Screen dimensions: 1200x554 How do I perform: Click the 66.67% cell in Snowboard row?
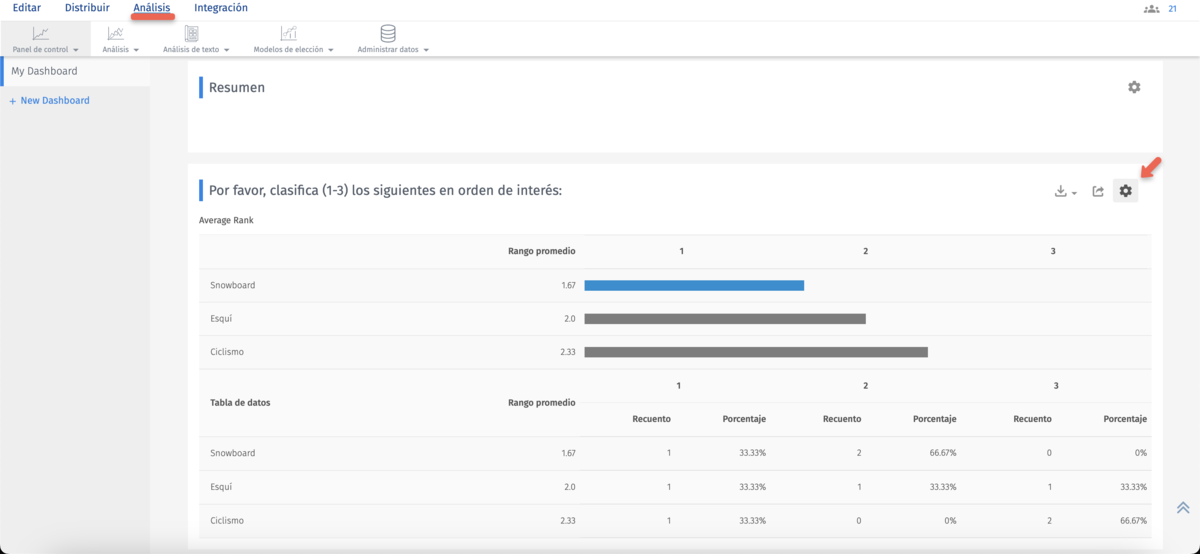(x=942, y=453)
